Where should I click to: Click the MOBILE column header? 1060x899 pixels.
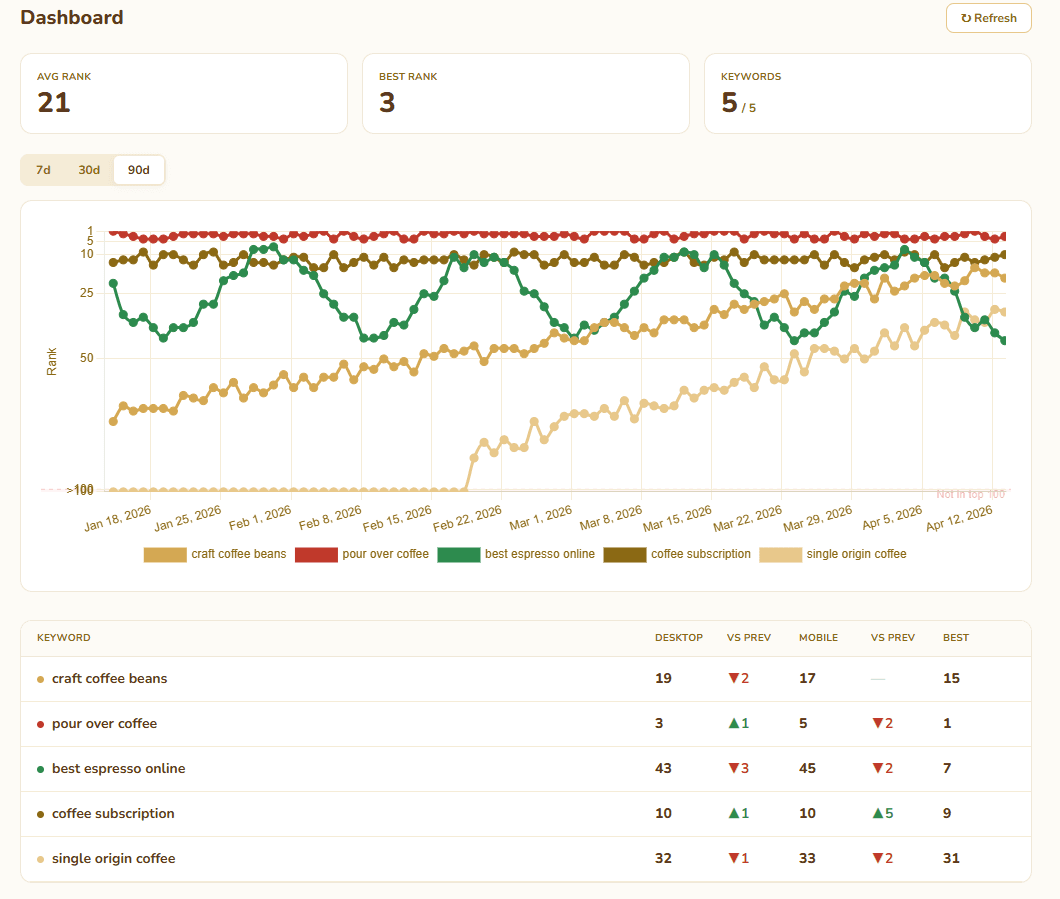(x=818, y=637)
